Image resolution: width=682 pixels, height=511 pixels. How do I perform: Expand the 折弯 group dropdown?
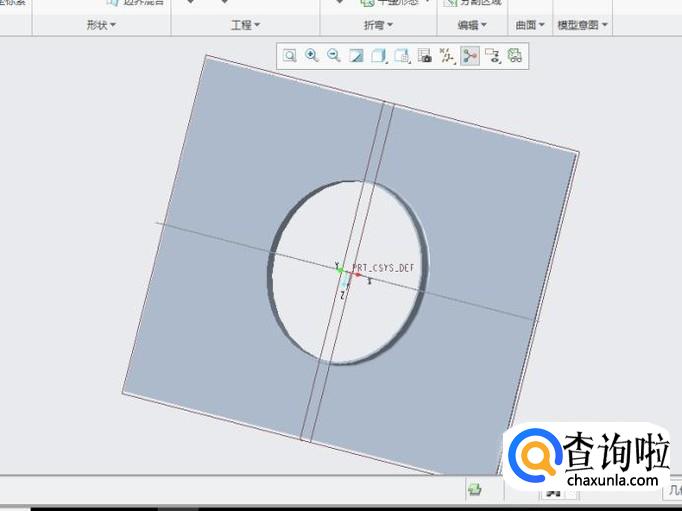tap(377, 24)
